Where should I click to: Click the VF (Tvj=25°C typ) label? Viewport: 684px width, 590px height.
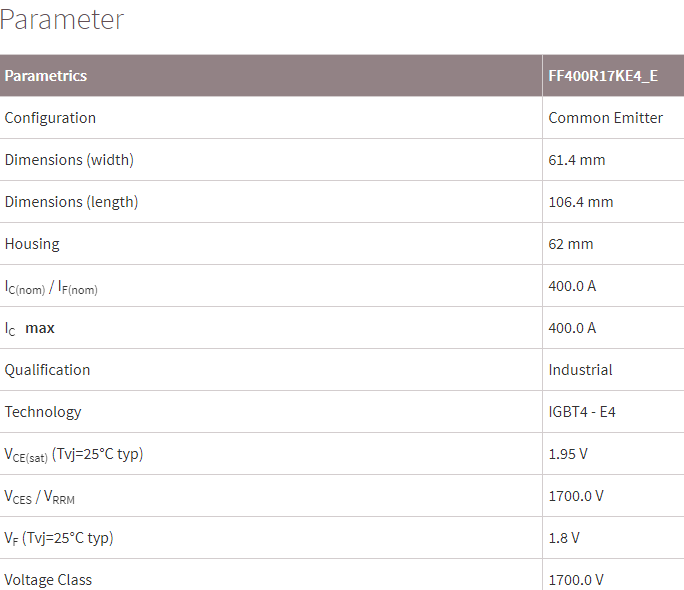click(x=59, y=539)
